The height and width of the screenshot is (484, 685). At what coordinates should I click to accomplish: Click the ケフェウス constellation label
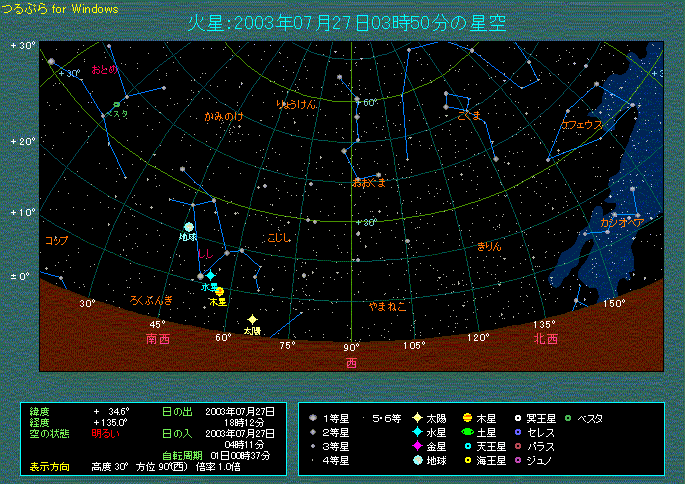pyautogui.click(x=581, y=125)
